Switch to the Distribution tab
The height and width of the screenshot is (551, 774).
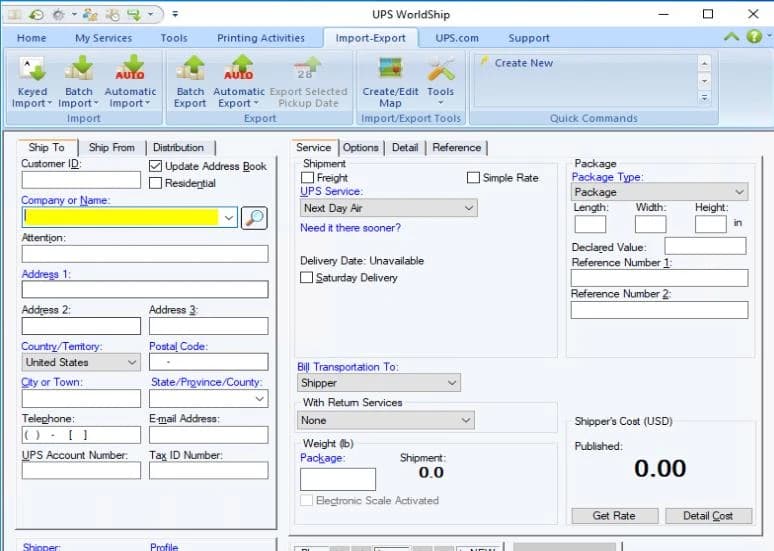pos(178,147)
